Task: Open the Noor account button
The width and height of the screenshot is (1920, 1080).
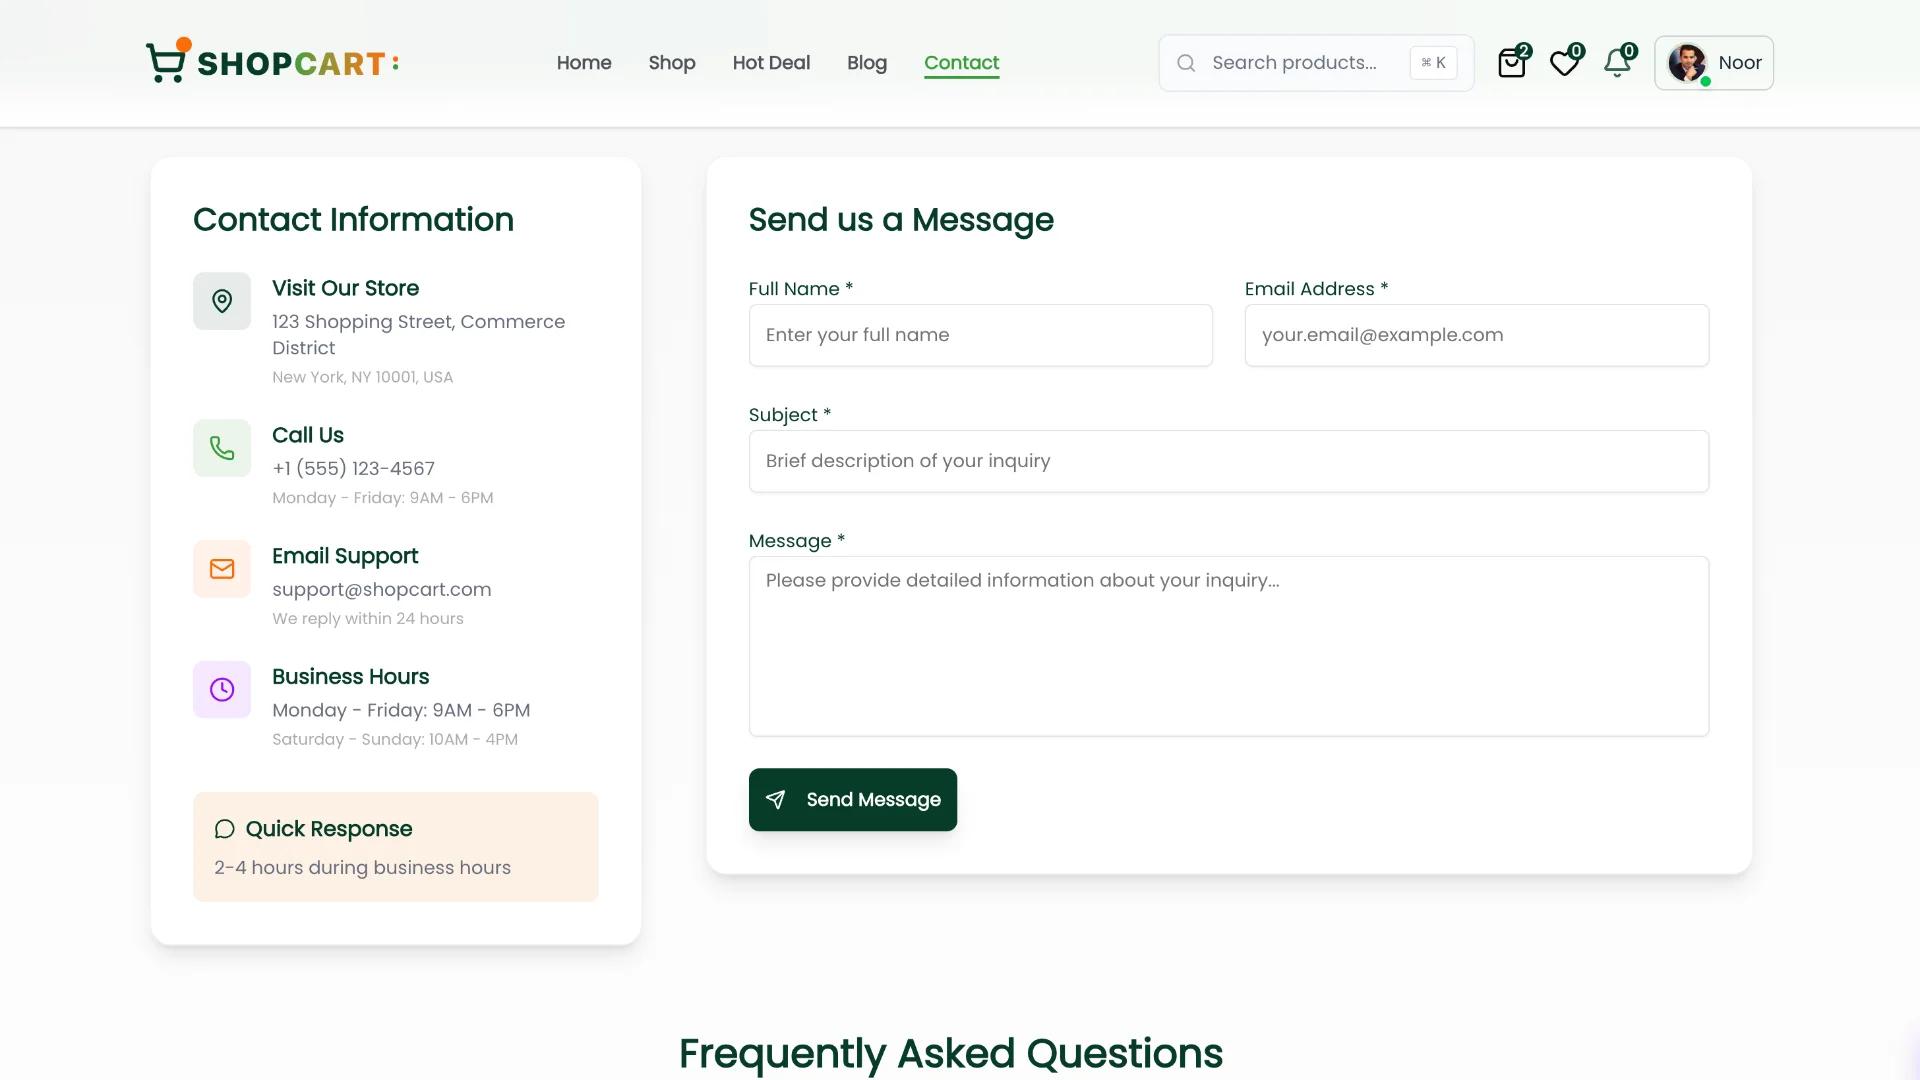Action: click(x=1714, y=63)
